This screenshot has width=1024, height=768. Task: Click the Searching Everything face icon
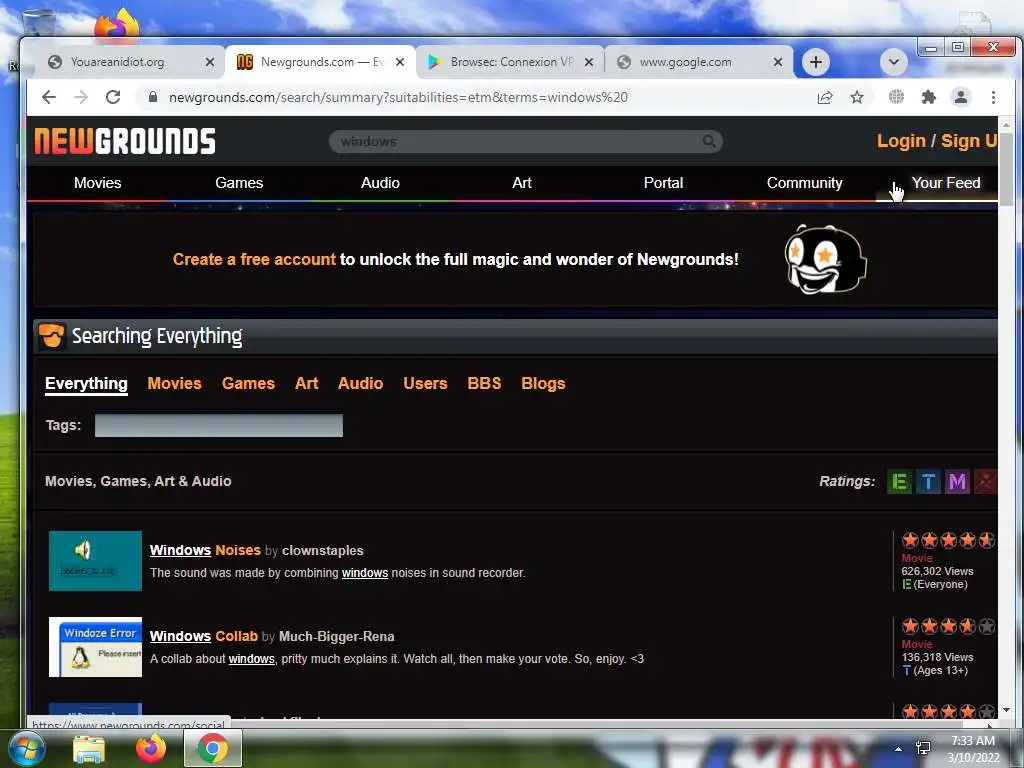[51, 336]
